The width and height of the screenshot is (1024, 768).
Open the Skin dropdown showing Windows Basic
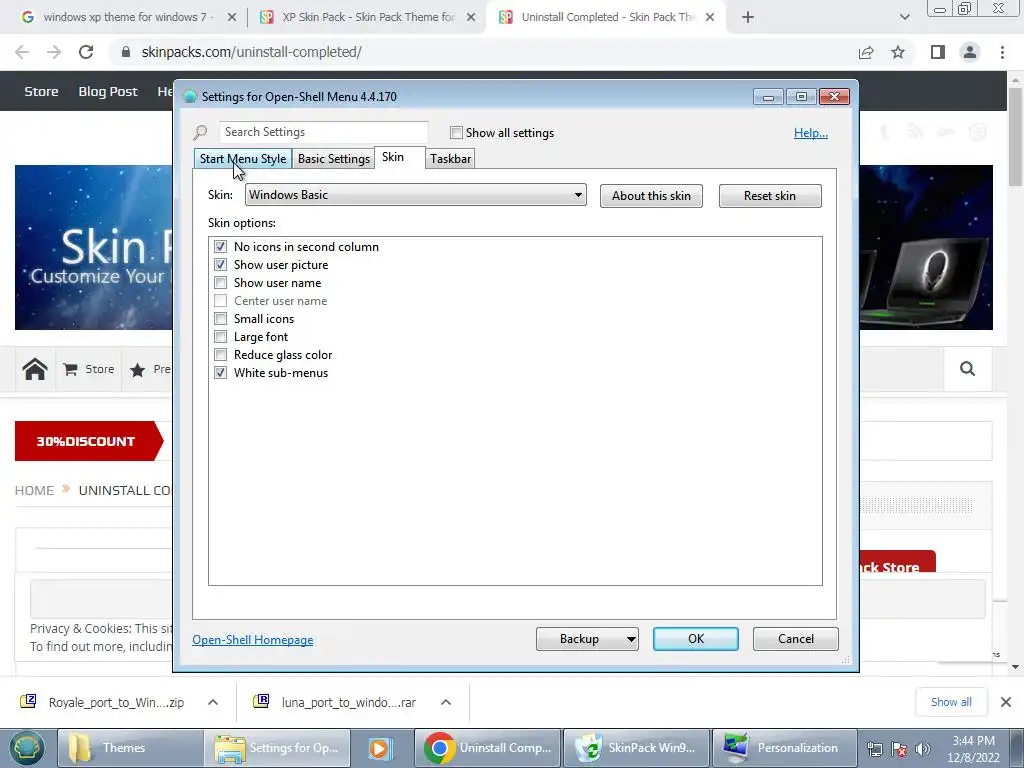[x=415, y=195]
